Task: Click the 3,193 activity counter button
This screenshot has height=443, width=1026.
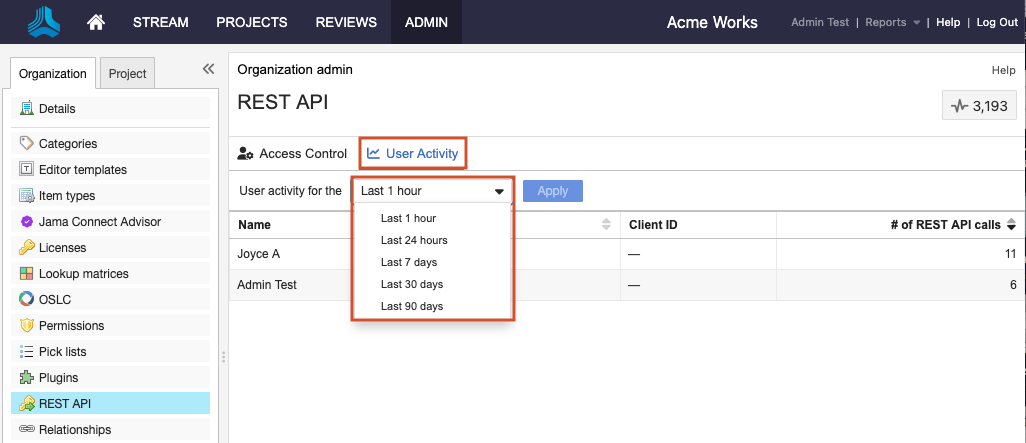Action: [x=979, y=105]
